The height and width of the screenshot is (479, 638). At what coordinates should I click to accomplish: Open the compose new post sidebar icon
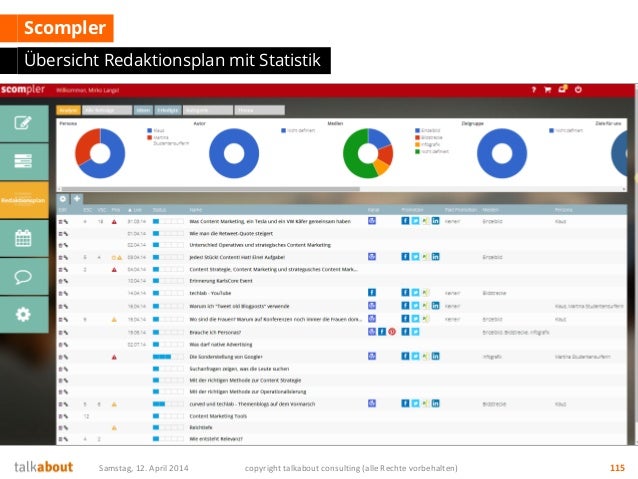(23, 123)
